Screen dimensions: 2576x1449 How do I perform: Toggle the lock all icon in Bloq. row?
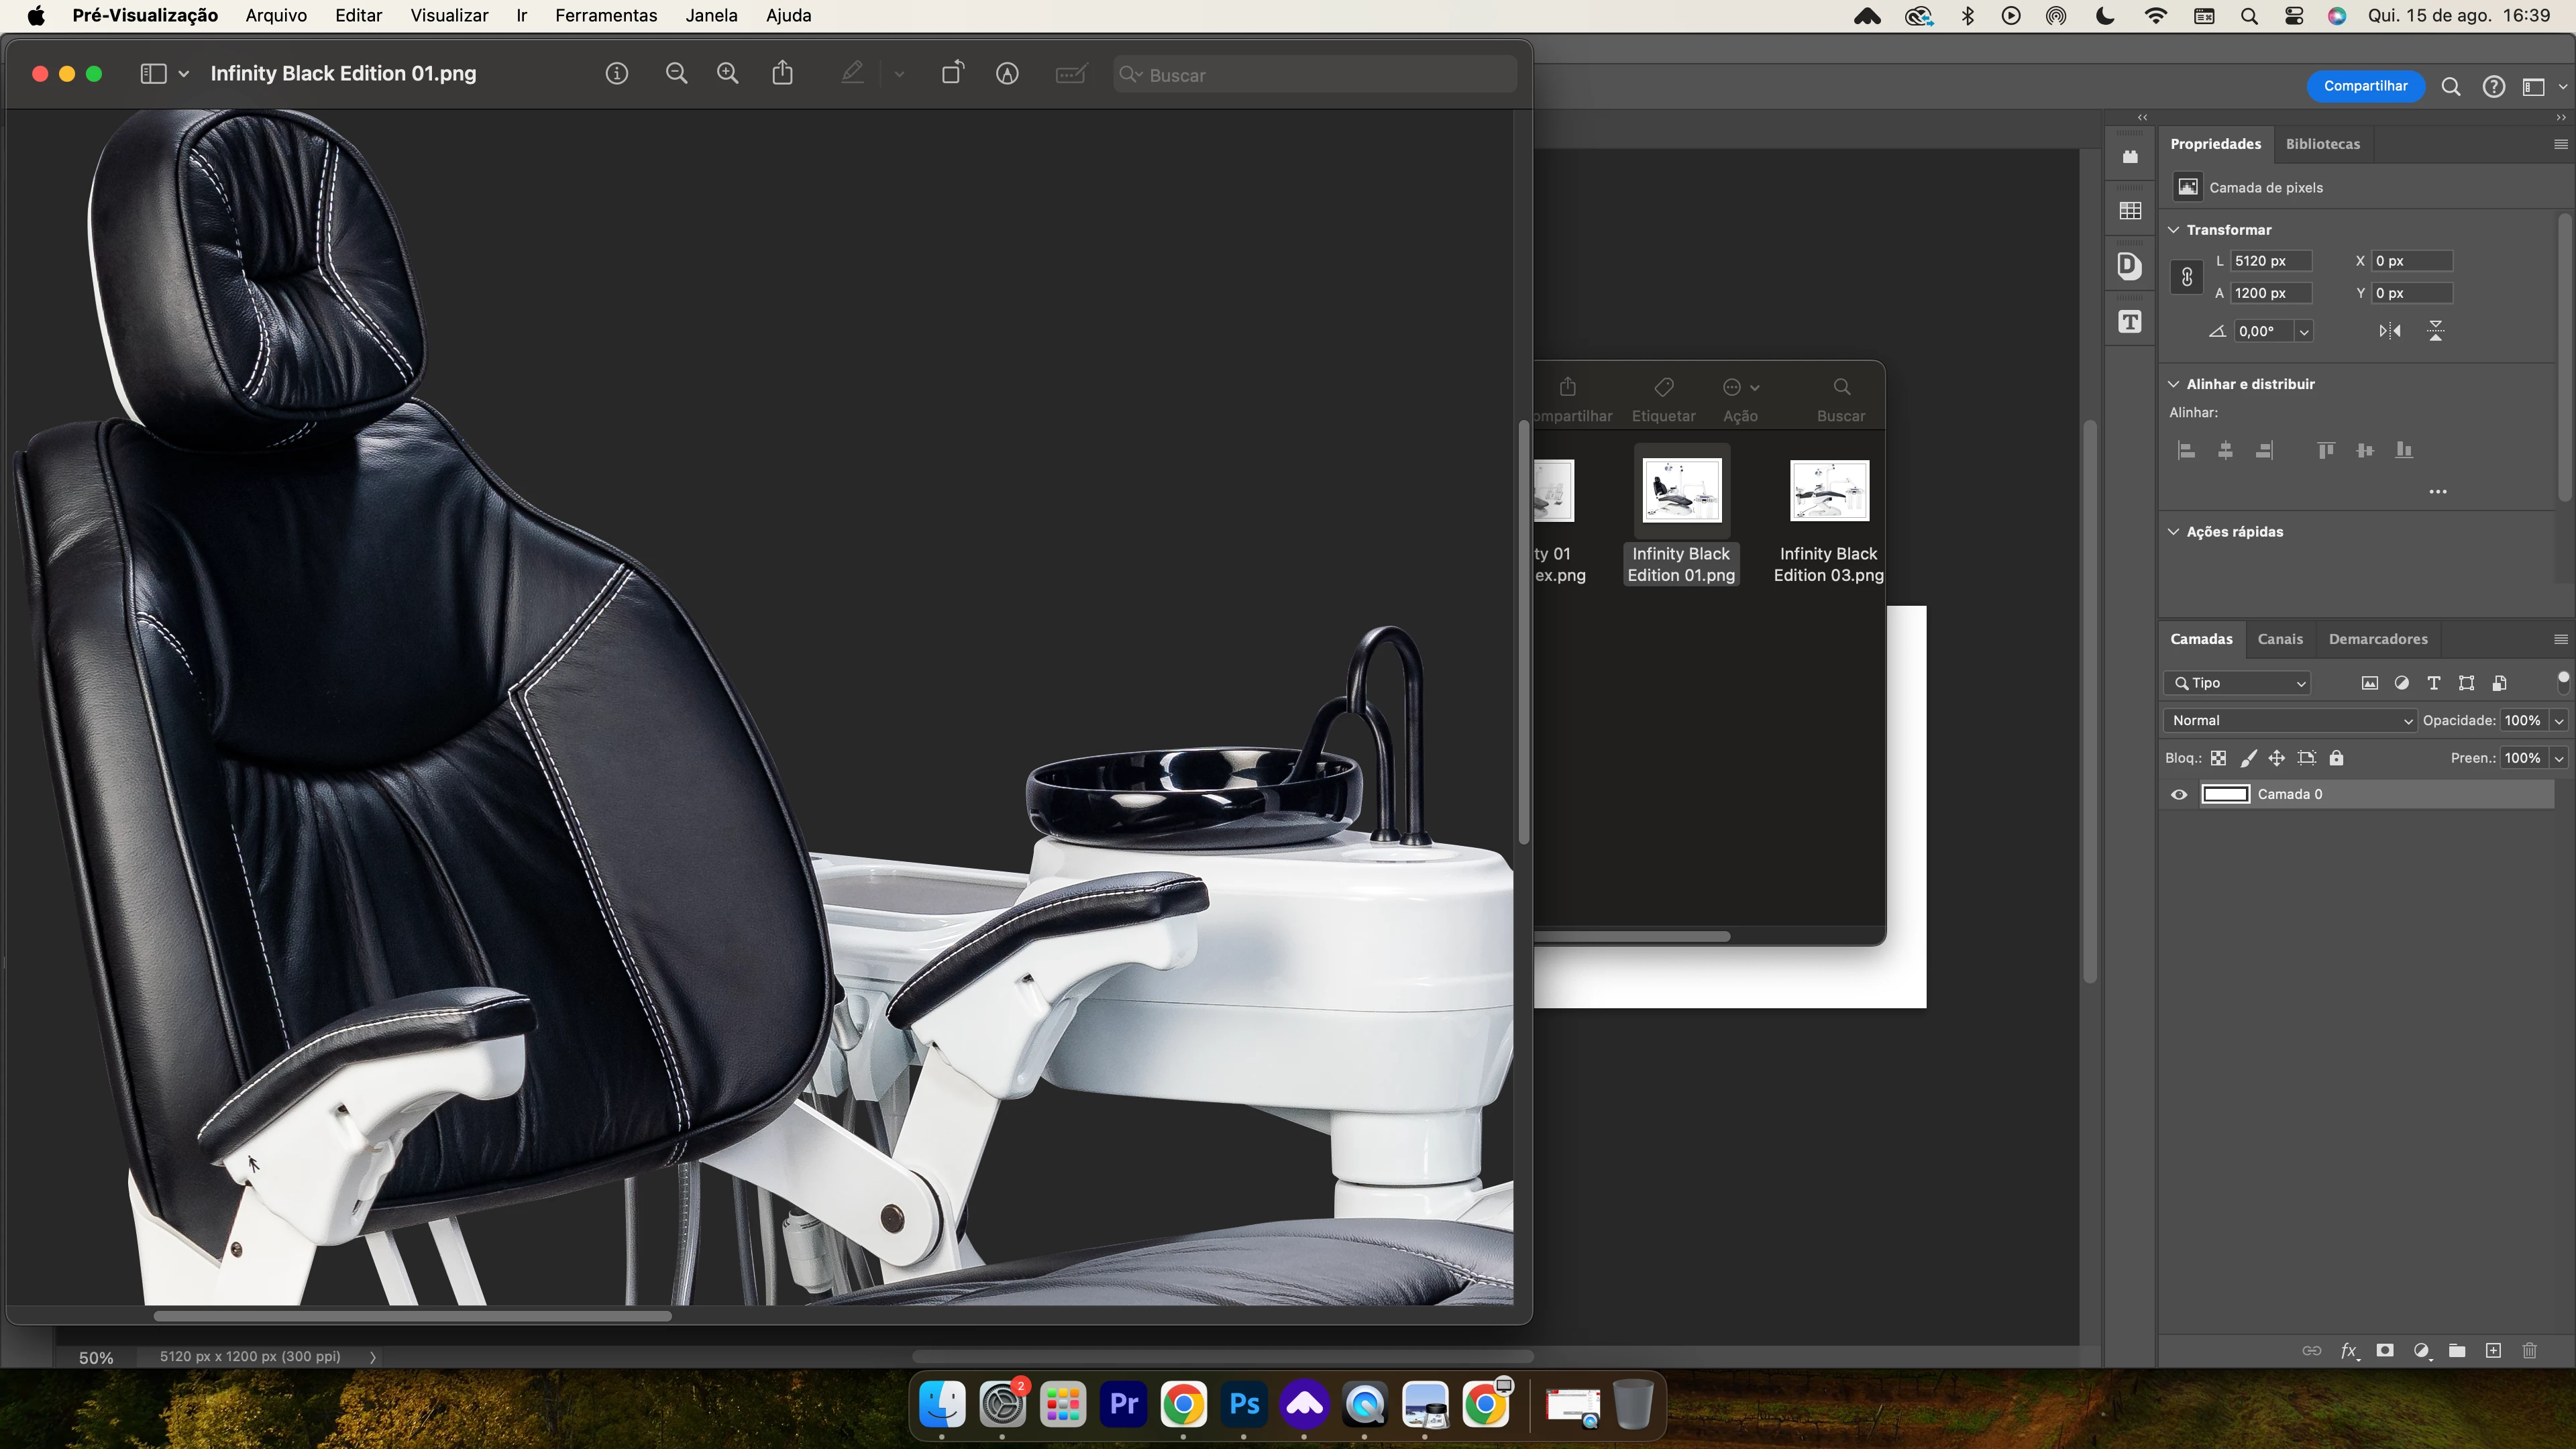2336,758
